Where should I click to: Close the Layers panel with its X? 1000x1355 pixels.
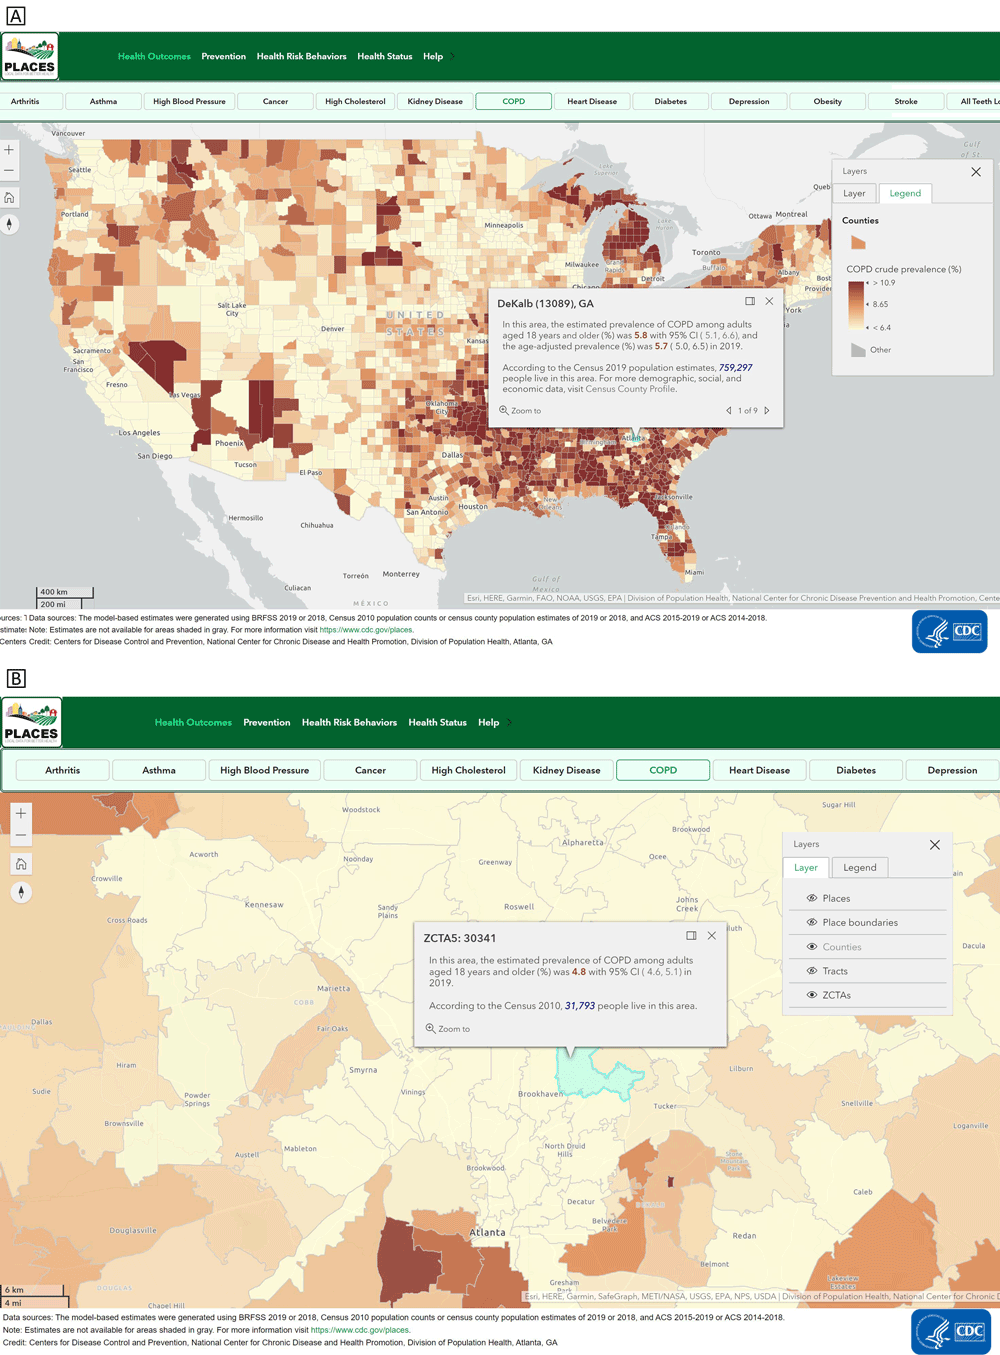(x=975, y=172)
